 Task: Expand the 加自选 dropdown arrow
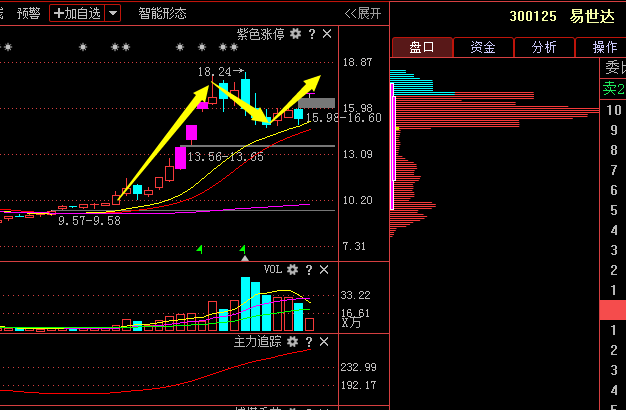click(113, 14)
